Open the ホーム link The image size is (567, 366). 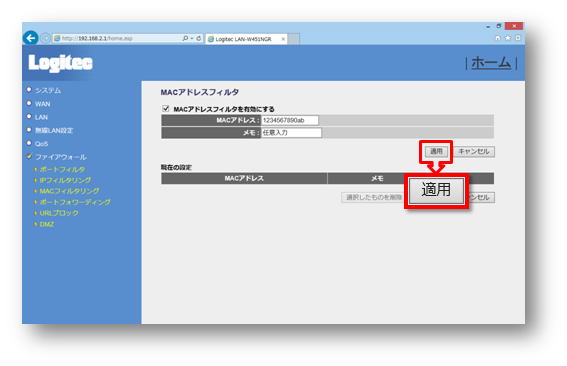(x=491, y=63)
